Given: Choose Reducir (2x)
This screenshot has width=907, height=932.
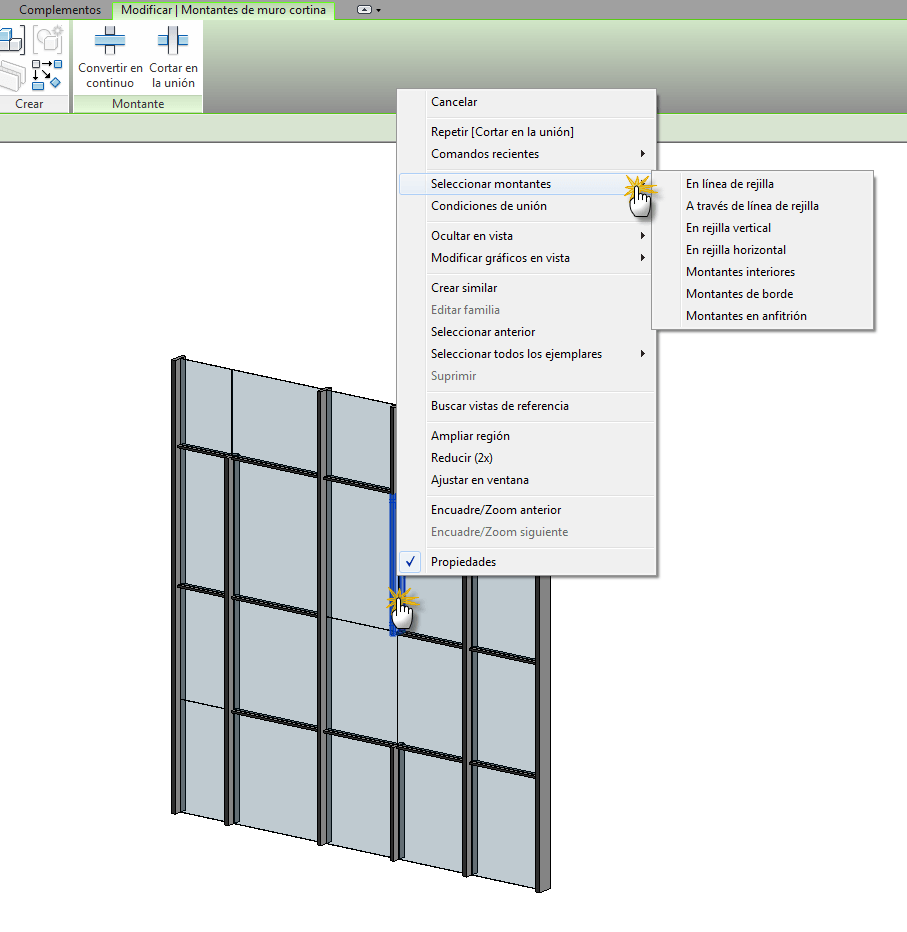Looking at the screenshot, I should tap(527, 458).
